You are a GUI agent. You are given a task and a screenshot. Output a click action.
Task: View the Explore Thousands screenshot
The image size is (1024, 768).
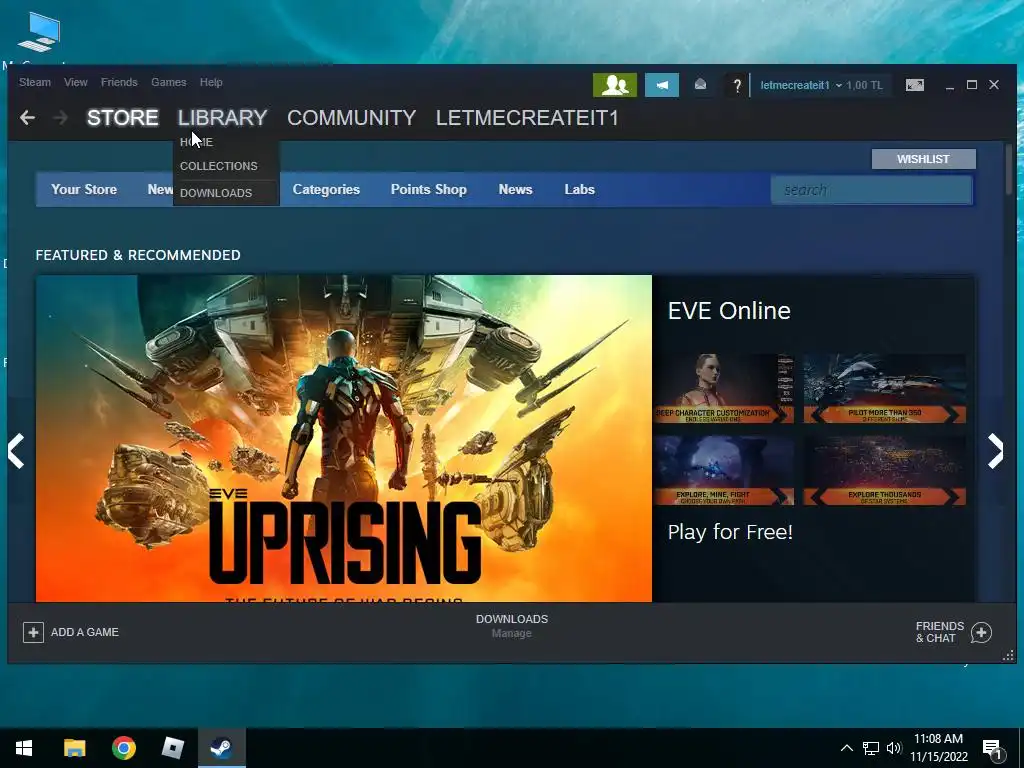884,470
